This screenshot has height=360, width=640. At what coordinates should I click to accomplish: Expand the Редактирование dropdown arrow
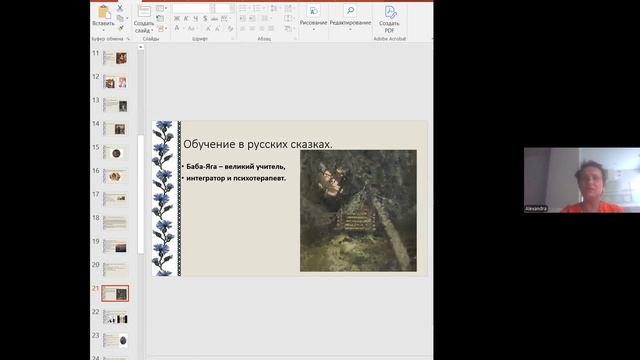[x=350, y=30]
